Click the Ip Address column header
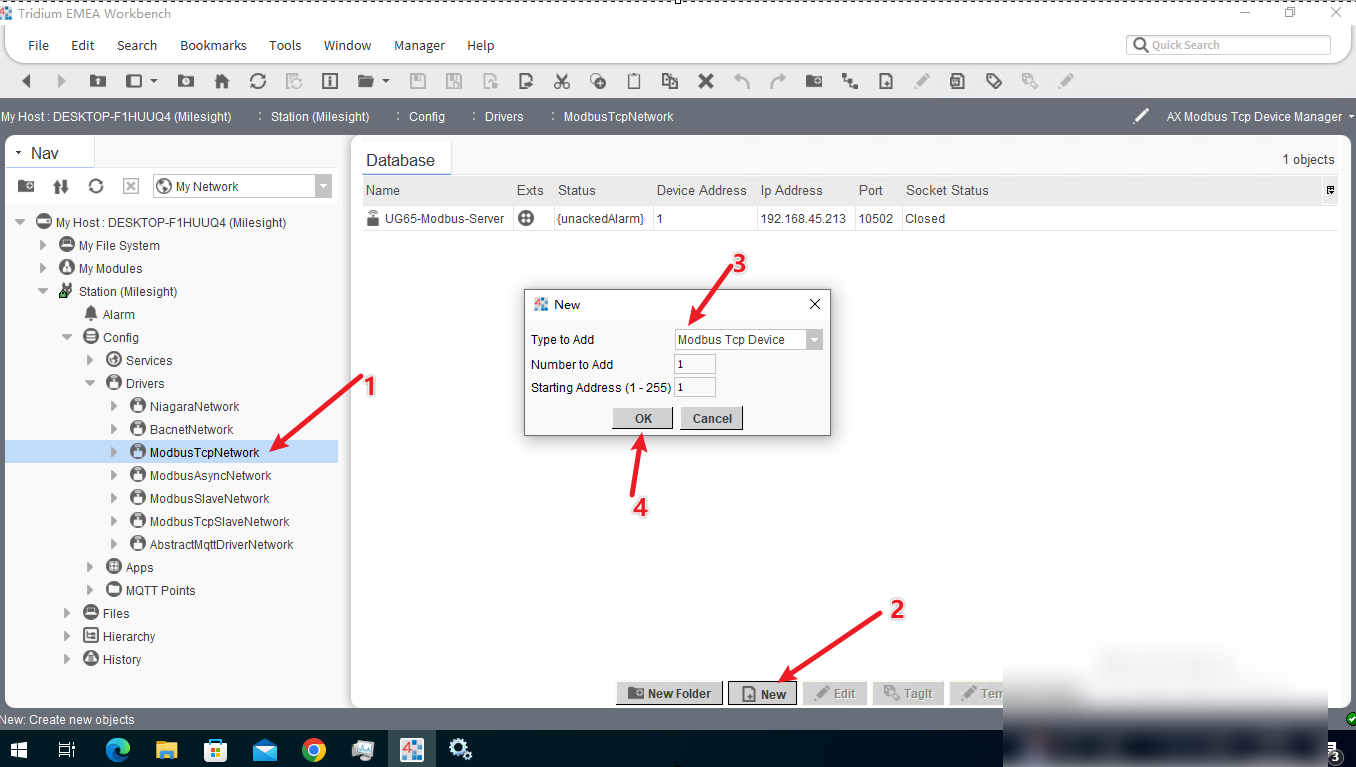This screenshot has width=1356, height=767. click(791, 190)
